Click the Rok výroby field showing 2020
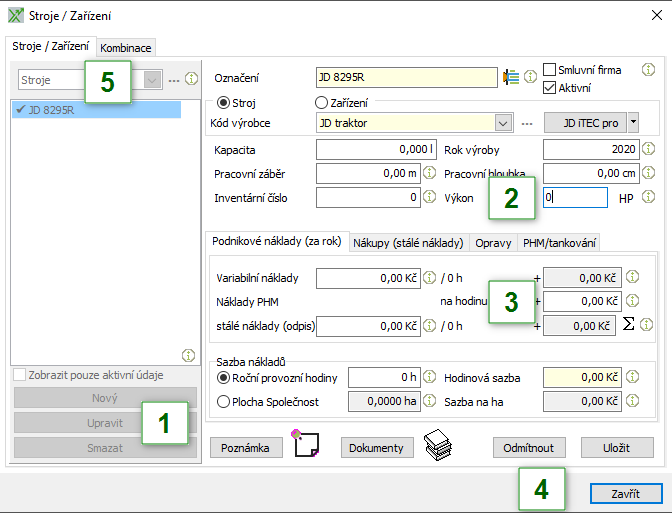The image size is (672, 513). (591, 150)
